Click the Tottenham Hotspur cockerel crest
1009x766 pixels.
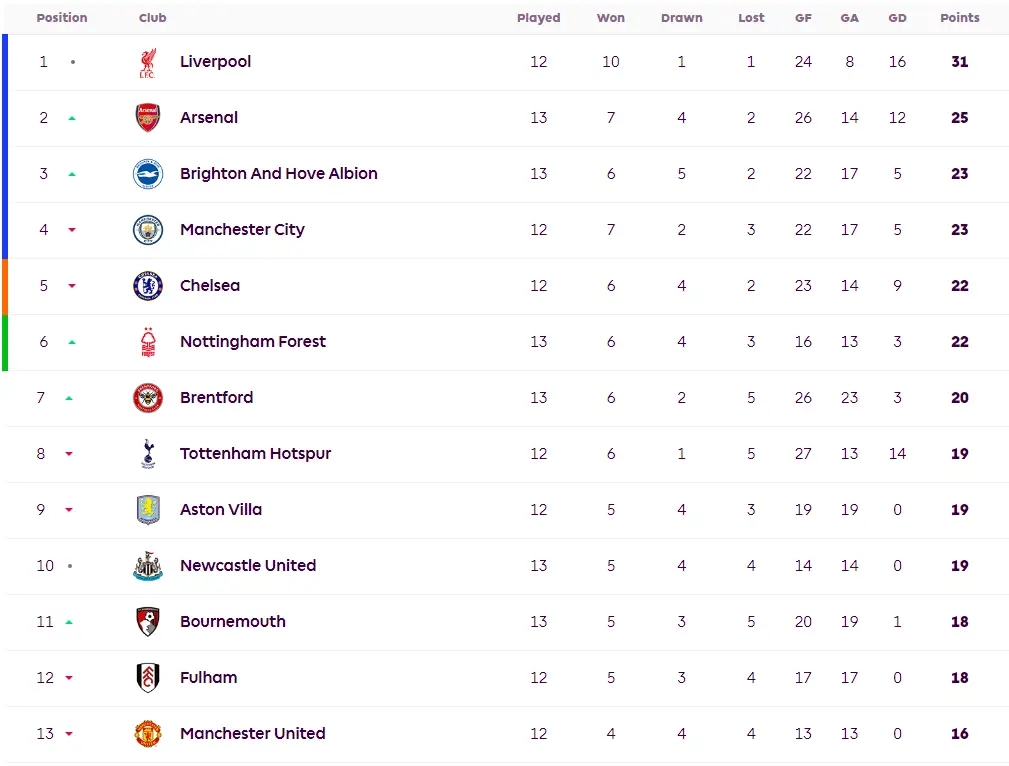pyautogui.click(x=148, y=454)
